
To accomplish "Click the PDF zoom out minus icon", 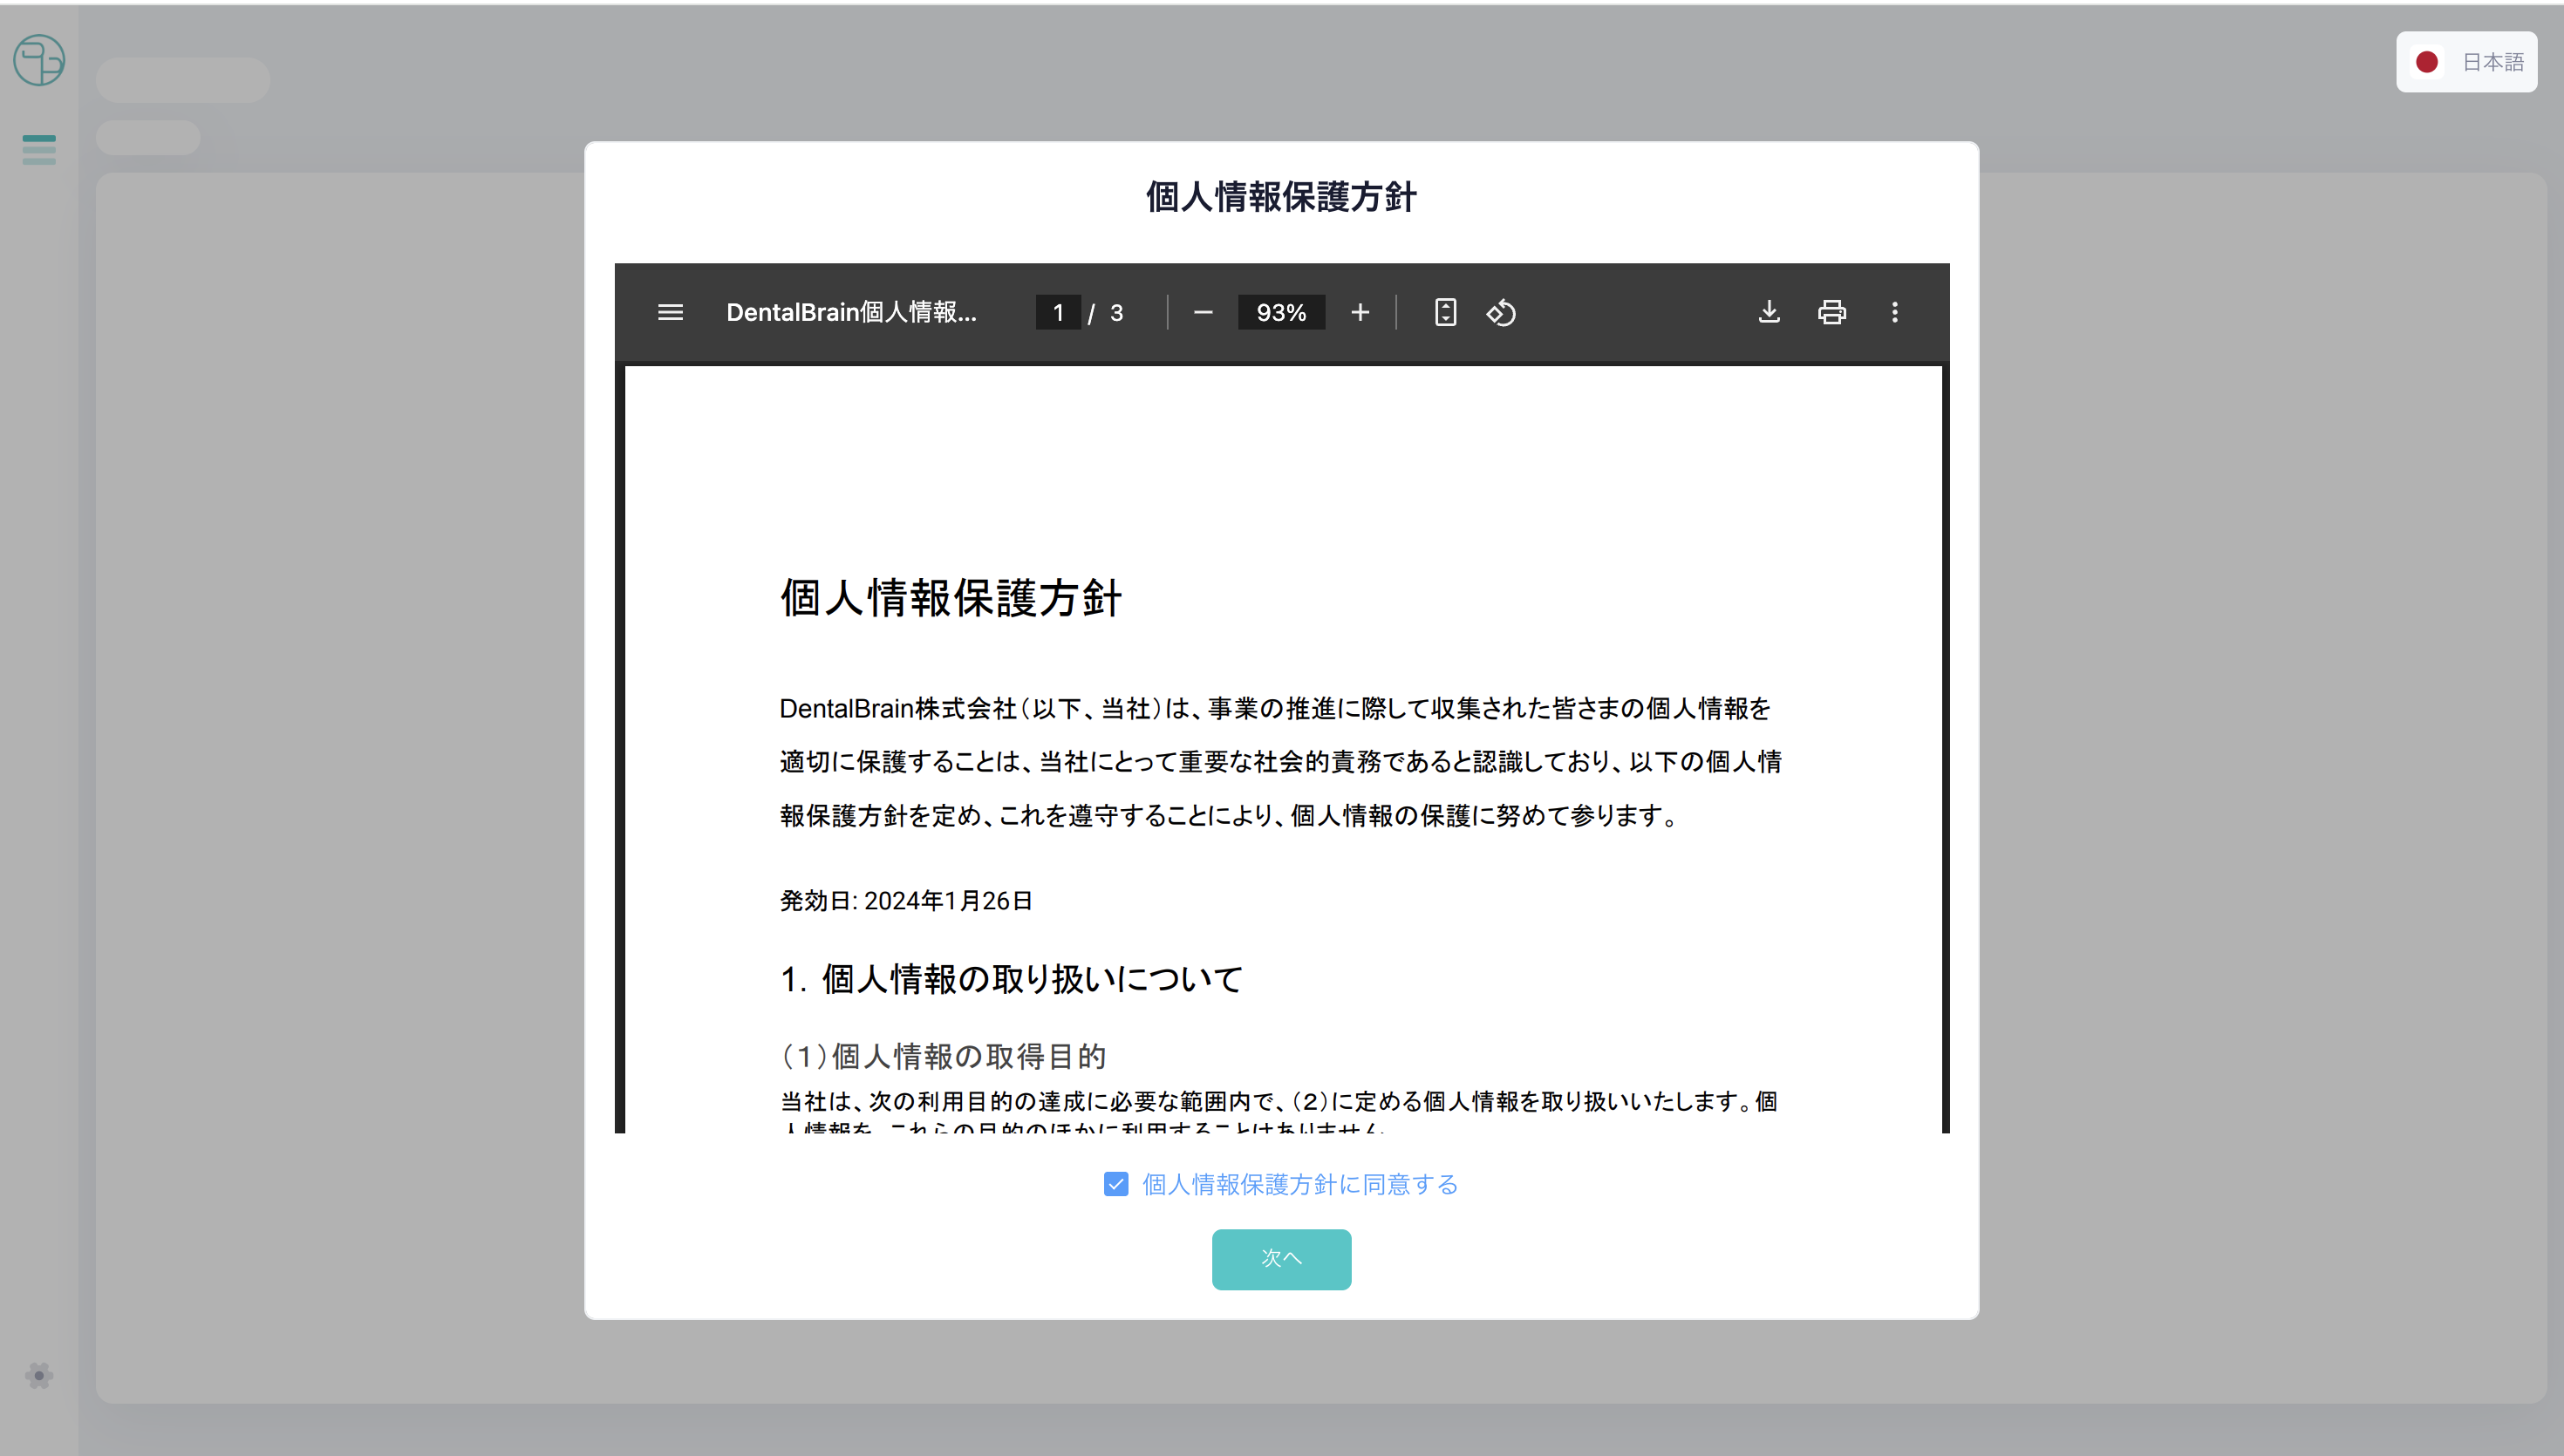I will click(x=1203, y=313).
